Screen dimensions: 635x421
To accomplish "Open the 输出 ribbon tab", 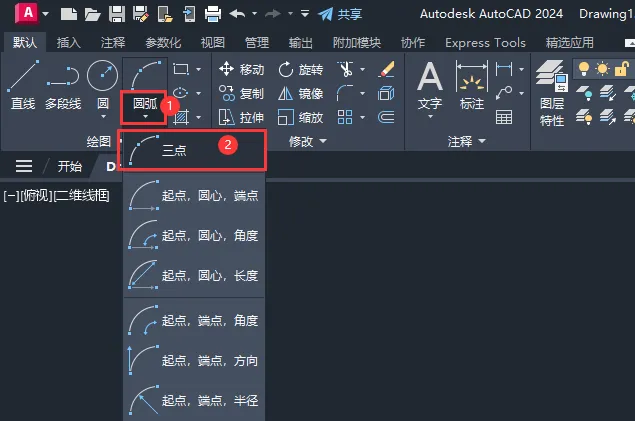I will click(x=300, y=42).
